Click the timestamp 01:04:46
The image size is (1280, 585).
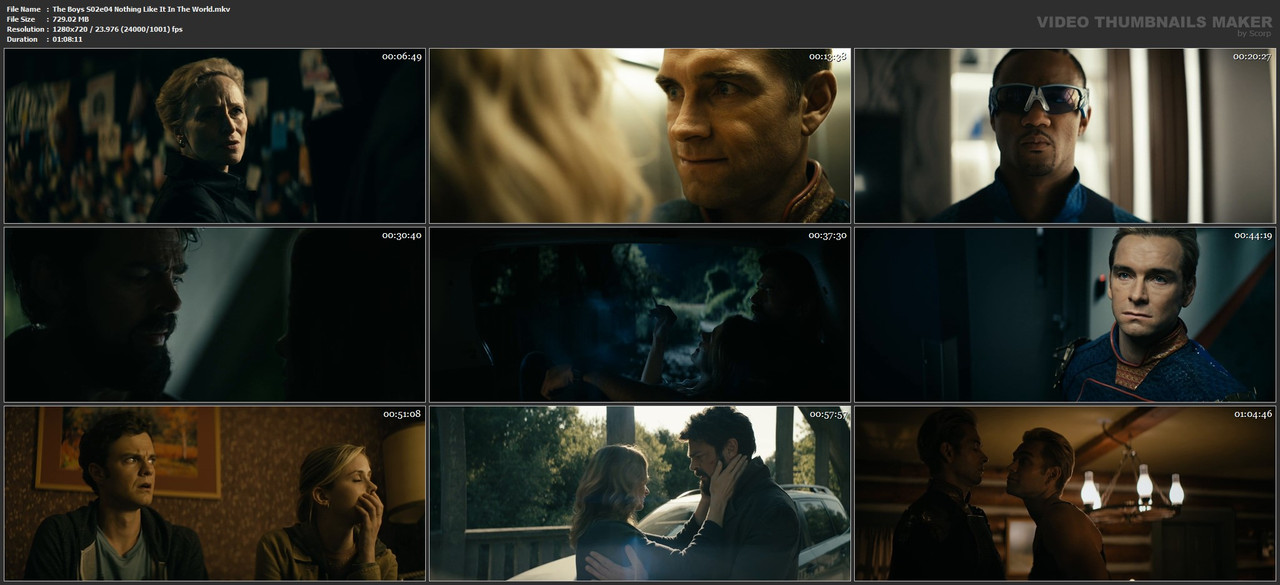(x=1252, y=414)
